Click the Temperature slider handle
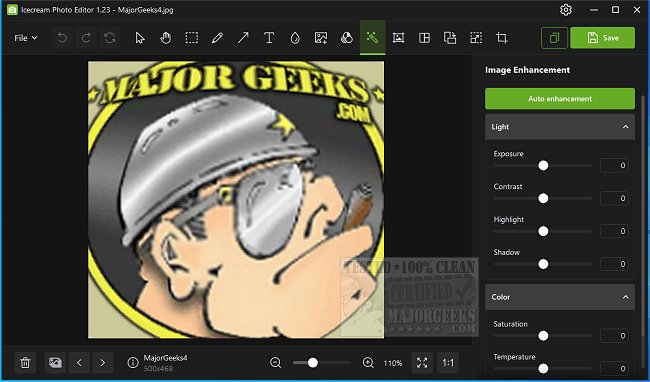Image resolution: width=650 pixels, height=382 pixels. tap(543, 368)
